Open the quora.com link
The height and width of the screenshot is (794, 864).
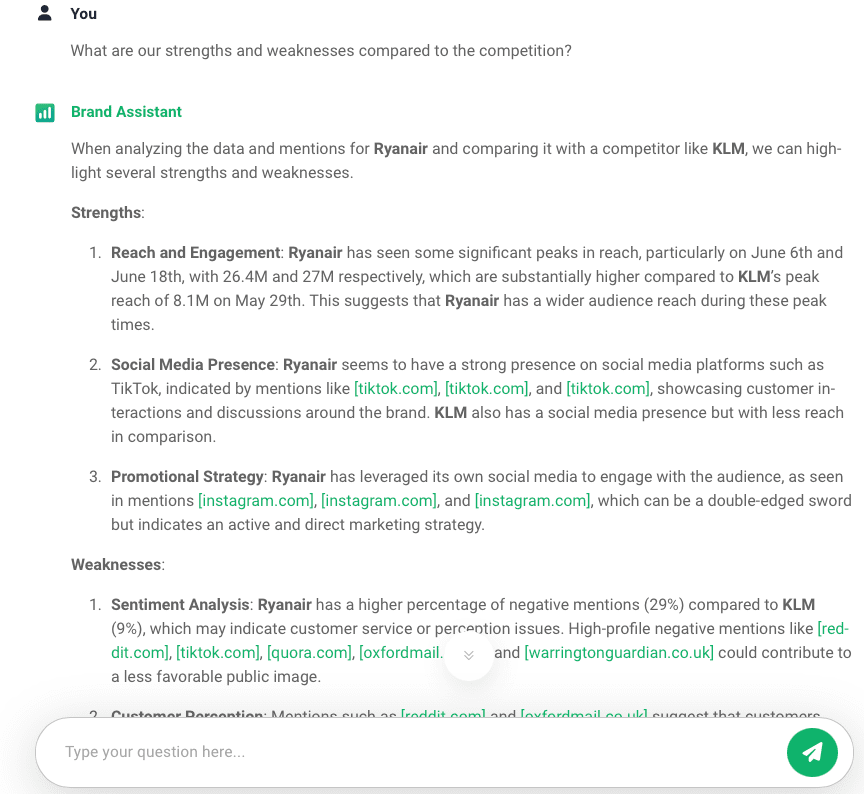click(309, 652)
